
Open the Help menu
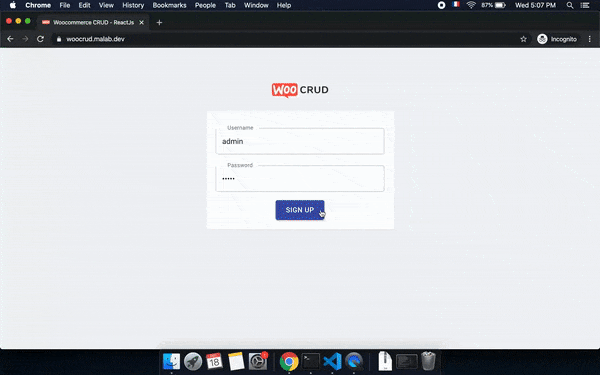pos(284,5)
